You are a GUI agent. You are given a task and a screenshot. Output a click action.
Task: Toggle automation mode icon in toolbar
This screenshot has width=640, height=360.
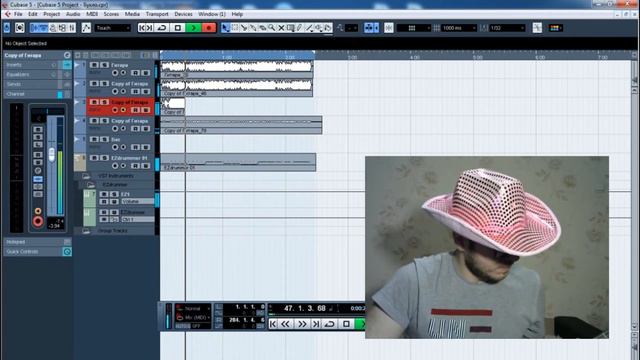coord(86,28)
